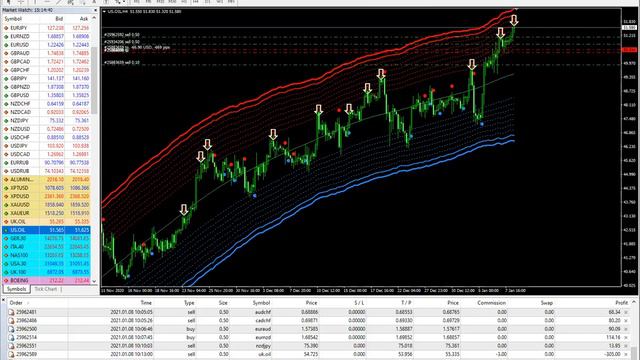Viewport: 640px width, 360px height.
Task: Click the order icon for 29962514
Action: (11, 338)
